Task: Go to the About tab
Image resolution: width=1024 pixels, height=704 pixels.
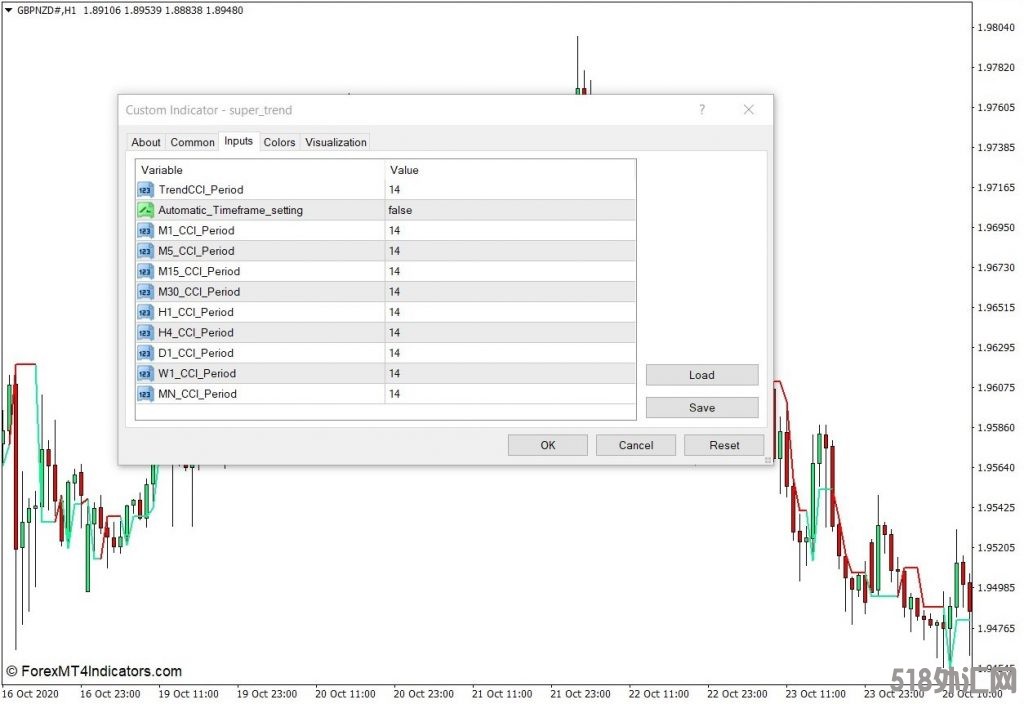Action: [x=146, y=142]
